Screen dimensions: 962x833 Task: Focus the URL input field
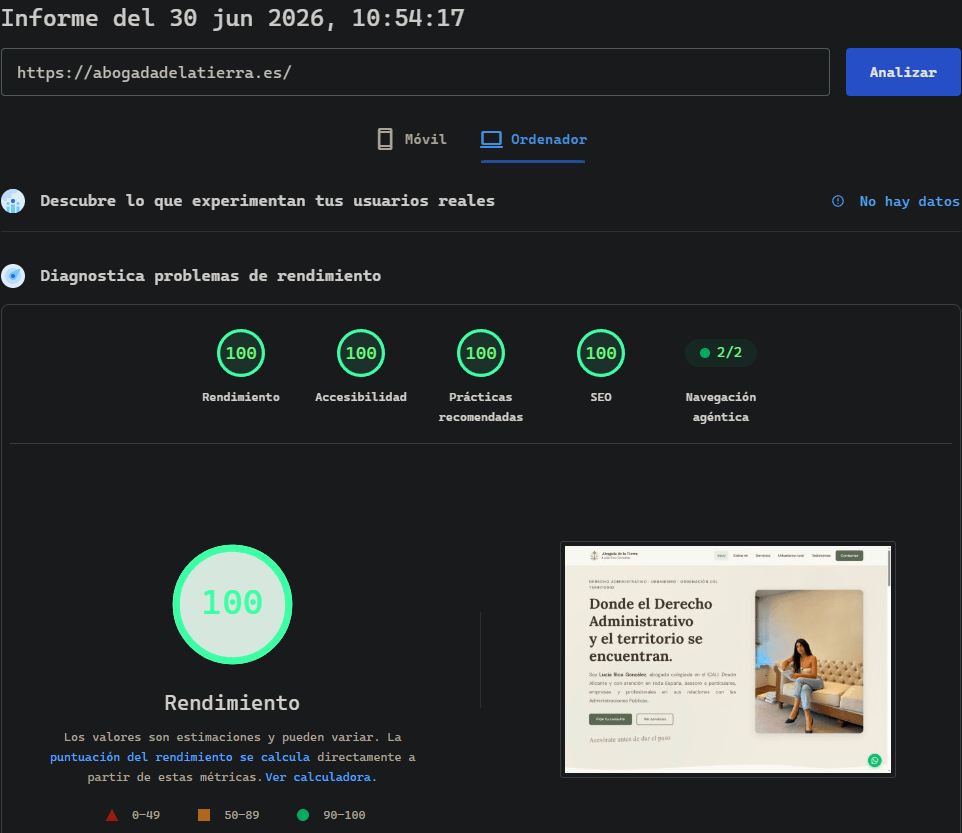tap(415, 72)
